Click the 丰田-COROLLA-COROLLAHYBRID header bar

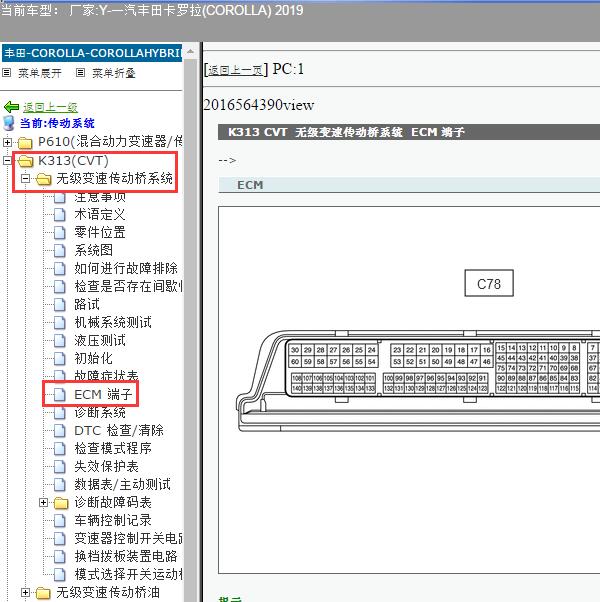92,53
